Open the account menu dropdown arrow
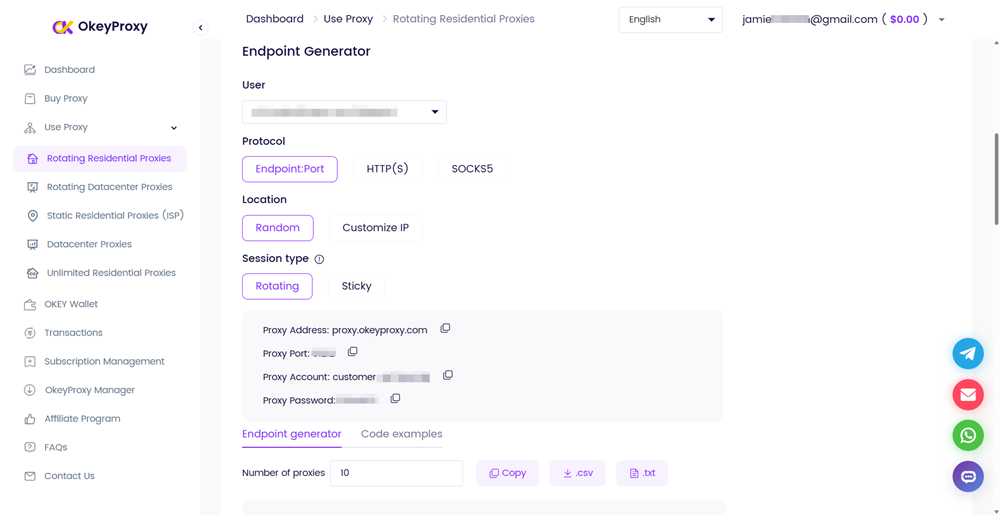 click(941, 20)
